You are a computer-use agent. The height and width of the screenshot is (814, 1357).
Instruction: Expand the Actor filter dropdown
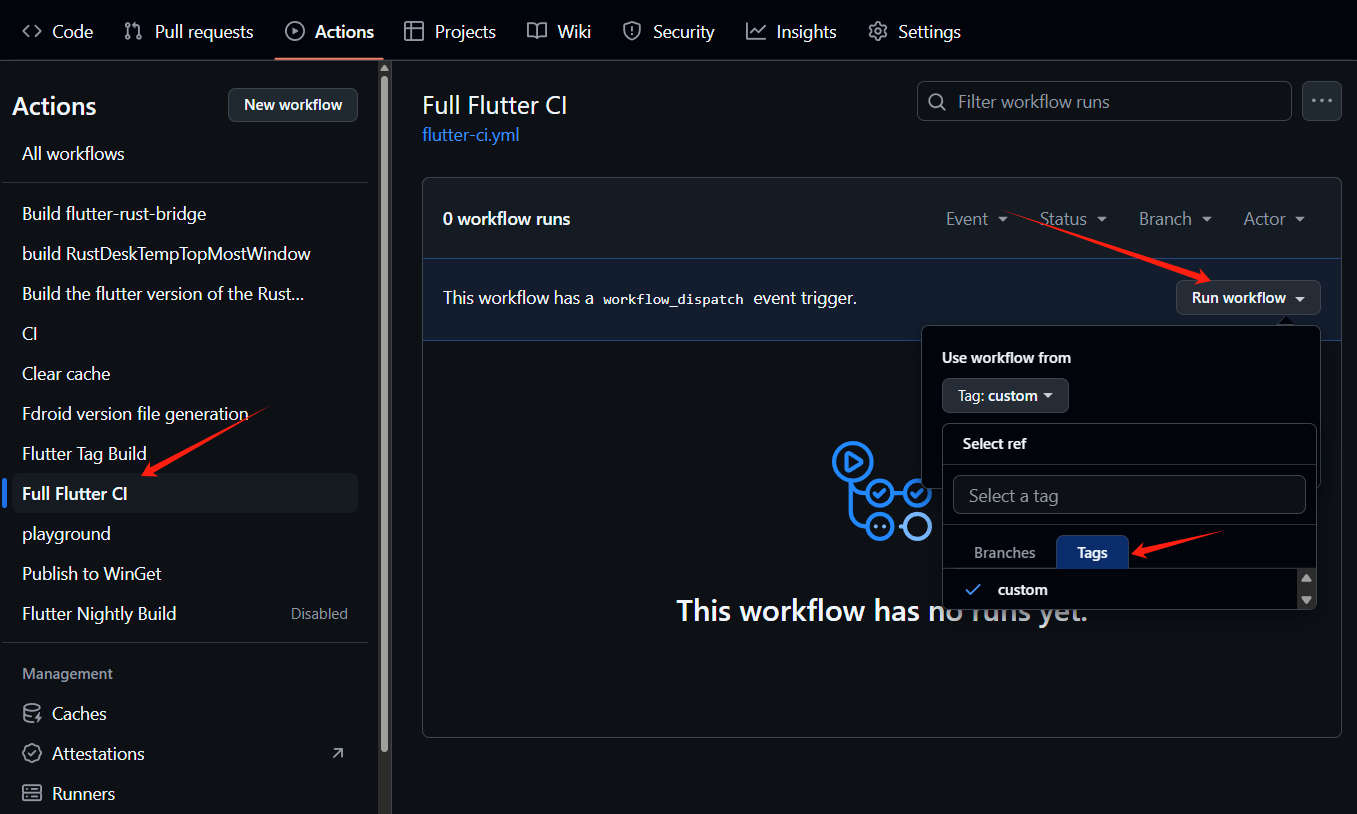pyautogui.click(x=1274, y=219)
